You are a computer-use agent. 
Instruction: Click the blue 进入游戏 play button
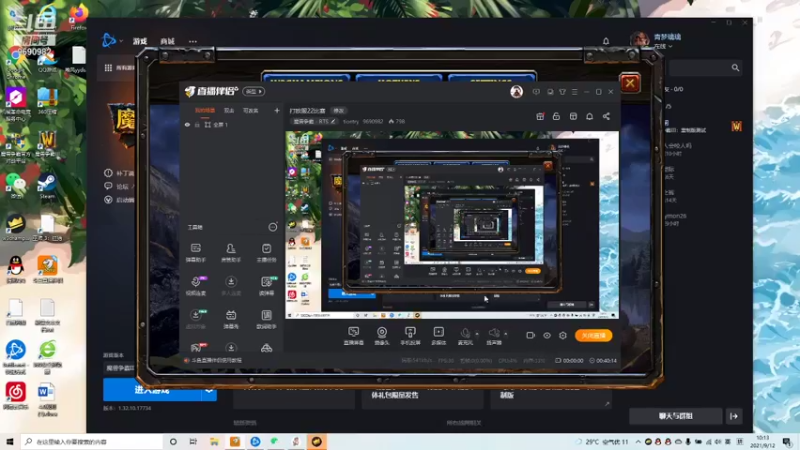click(x=152, y=390)
